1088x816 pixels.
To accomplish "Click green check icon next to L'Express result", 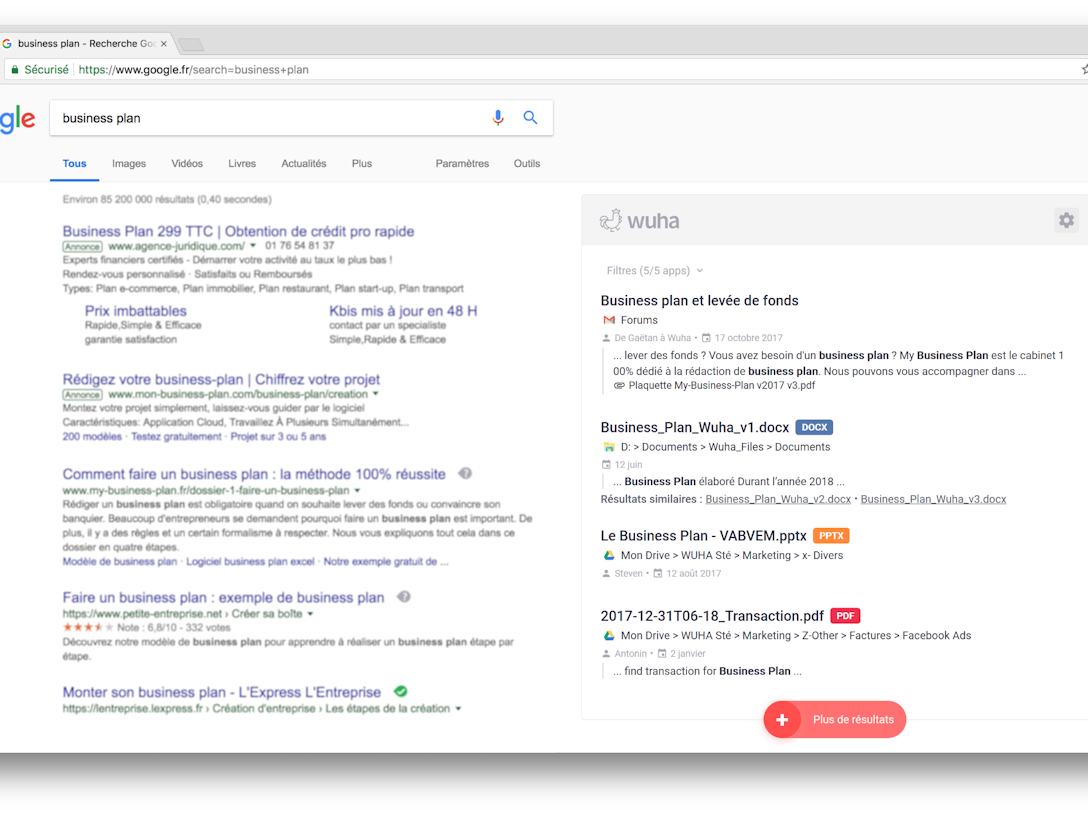I will (401, 691).
